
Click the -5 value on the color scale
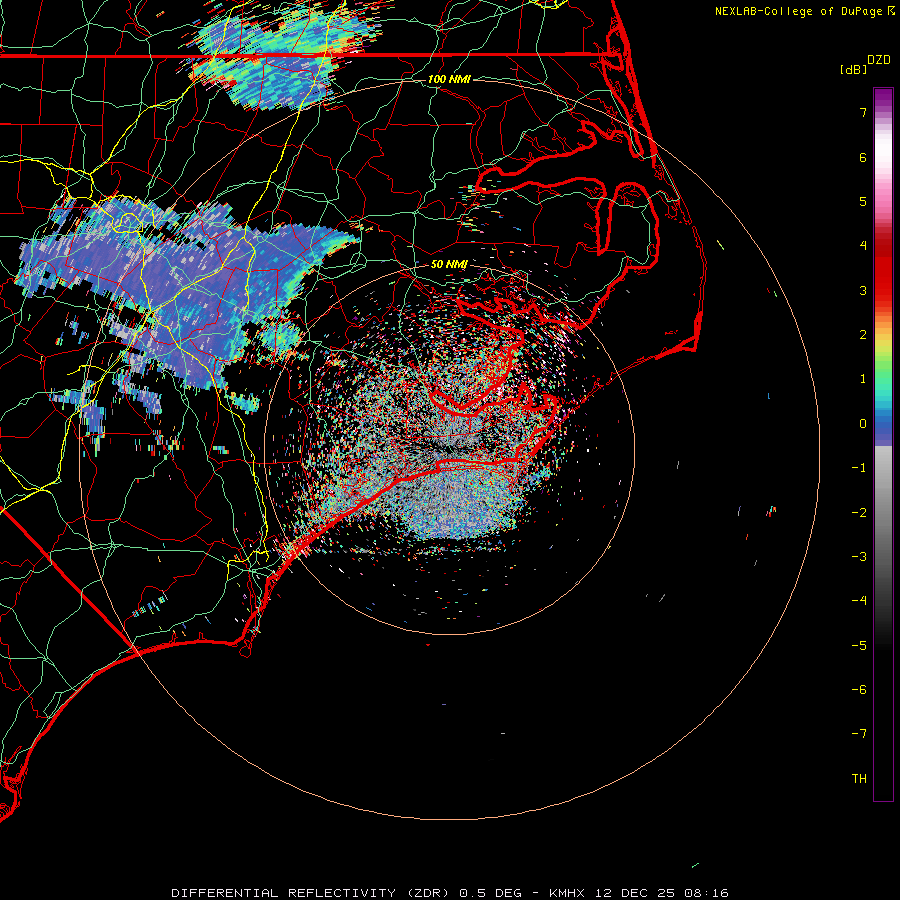click(x=859, y=646)
